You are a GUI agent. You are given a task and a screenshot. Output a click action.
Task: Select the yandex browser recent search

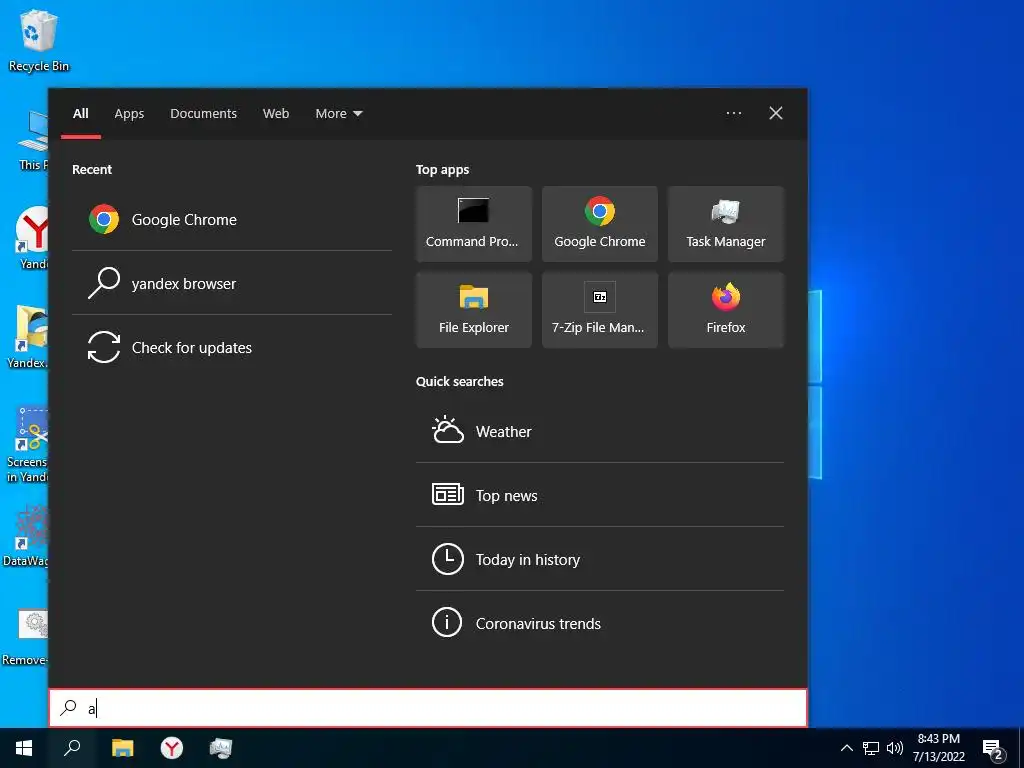(x=232, y=283)
